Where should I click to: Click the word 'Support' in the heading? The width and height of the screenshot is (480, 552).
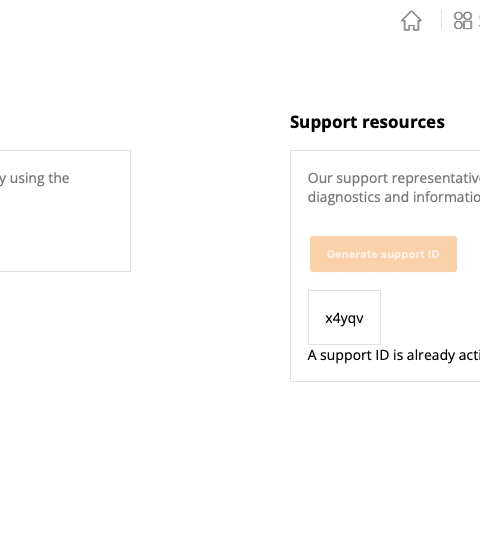pyautogui.click(x=324, y=123)
